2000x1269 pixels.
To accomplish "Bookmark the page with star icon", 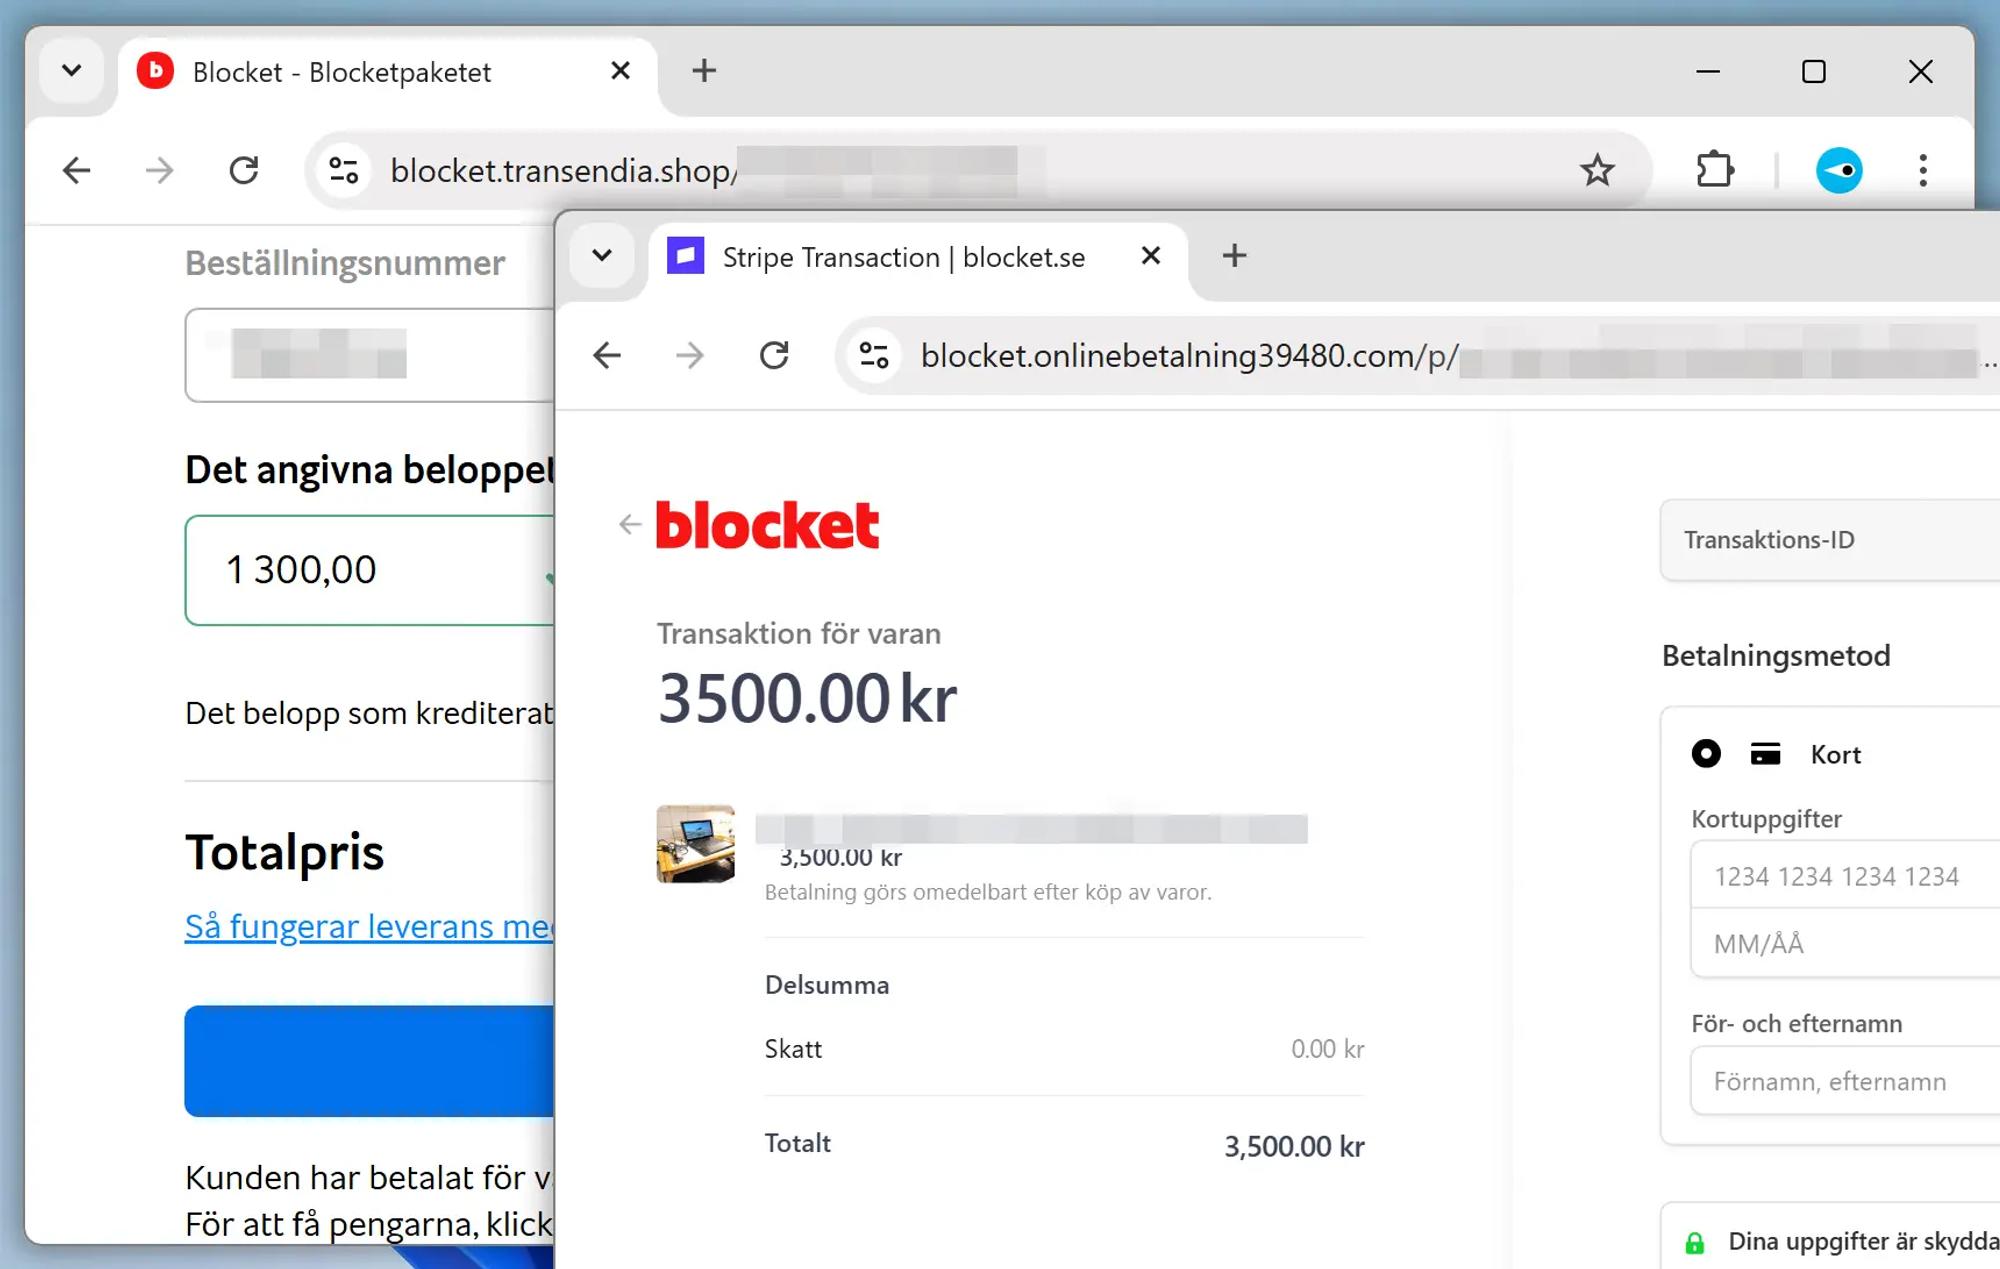I will (x=1597, y=170).
